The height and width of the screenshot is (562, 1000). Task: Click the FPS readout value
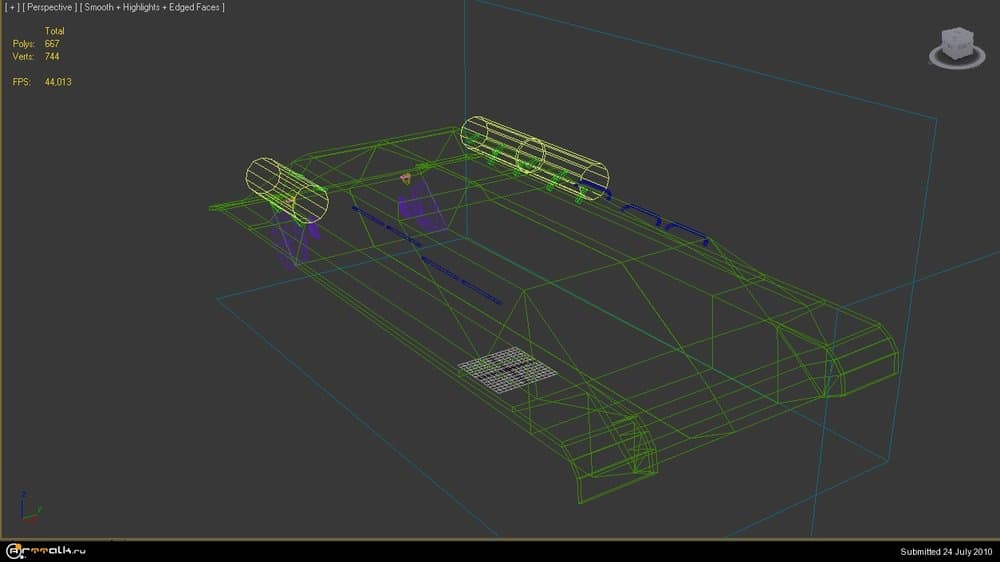58,82
